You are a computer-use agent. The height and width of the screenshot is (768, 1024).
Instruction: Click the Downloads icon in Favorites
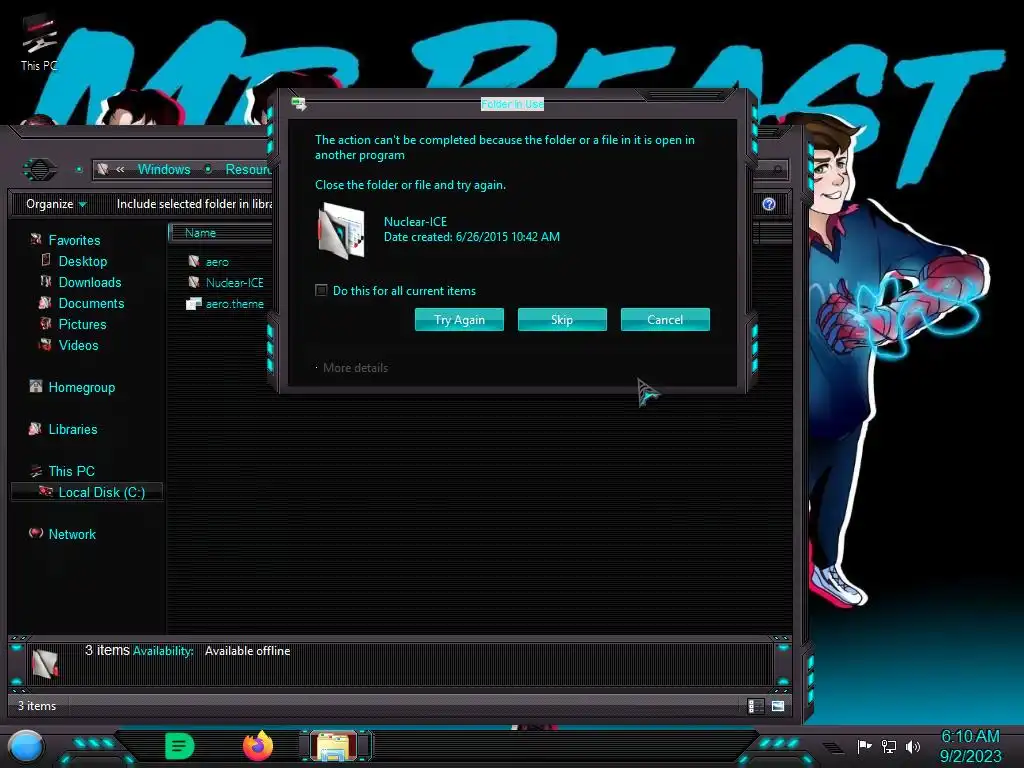pyautogui.click(x=46, y=281)
